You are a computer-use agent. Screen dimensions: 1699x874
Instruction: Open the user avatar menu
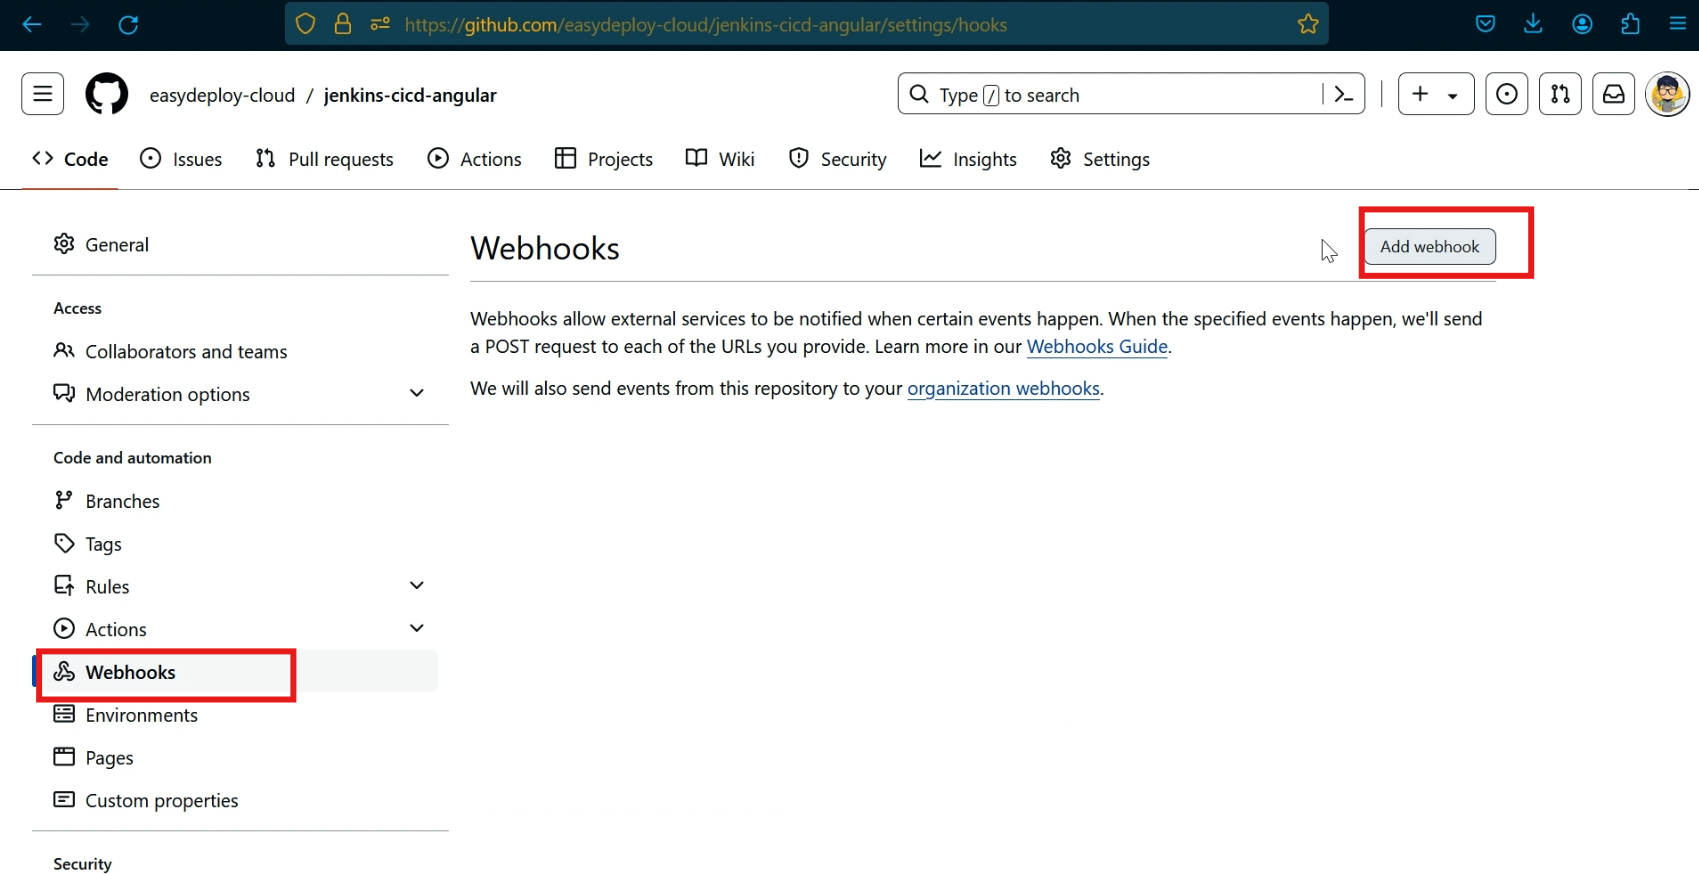point(1668,94)
